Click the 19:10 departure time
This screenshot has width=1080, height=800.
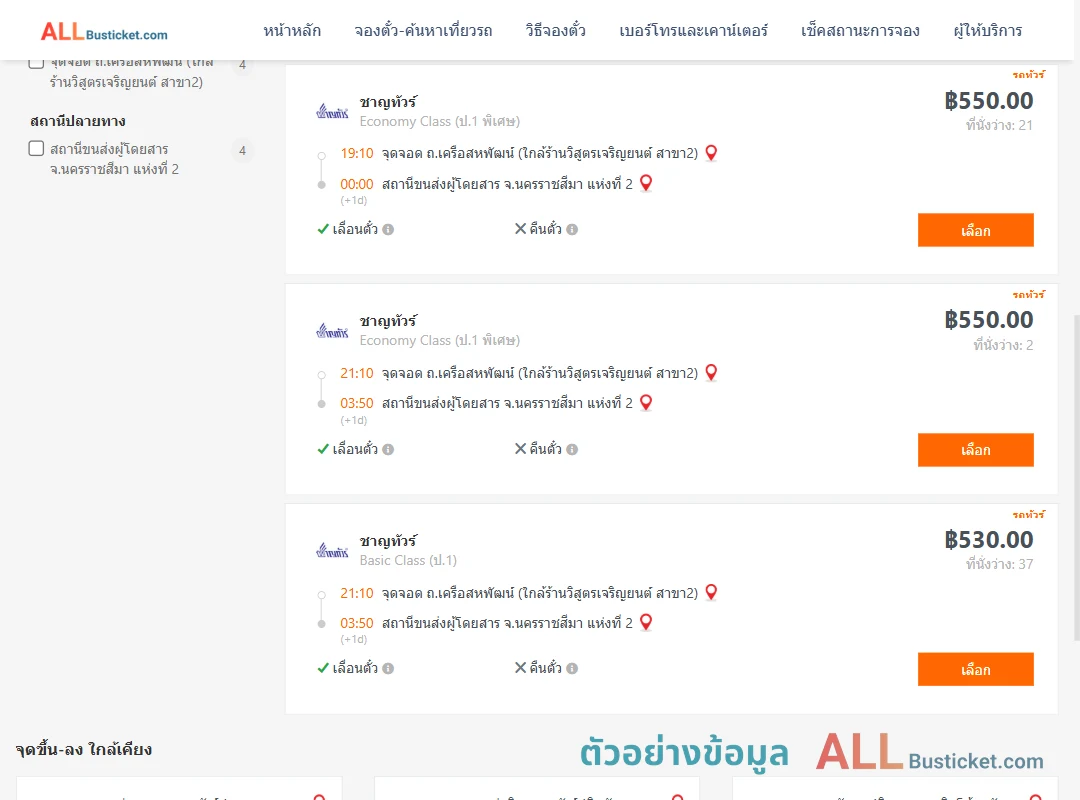coord(357,153)
